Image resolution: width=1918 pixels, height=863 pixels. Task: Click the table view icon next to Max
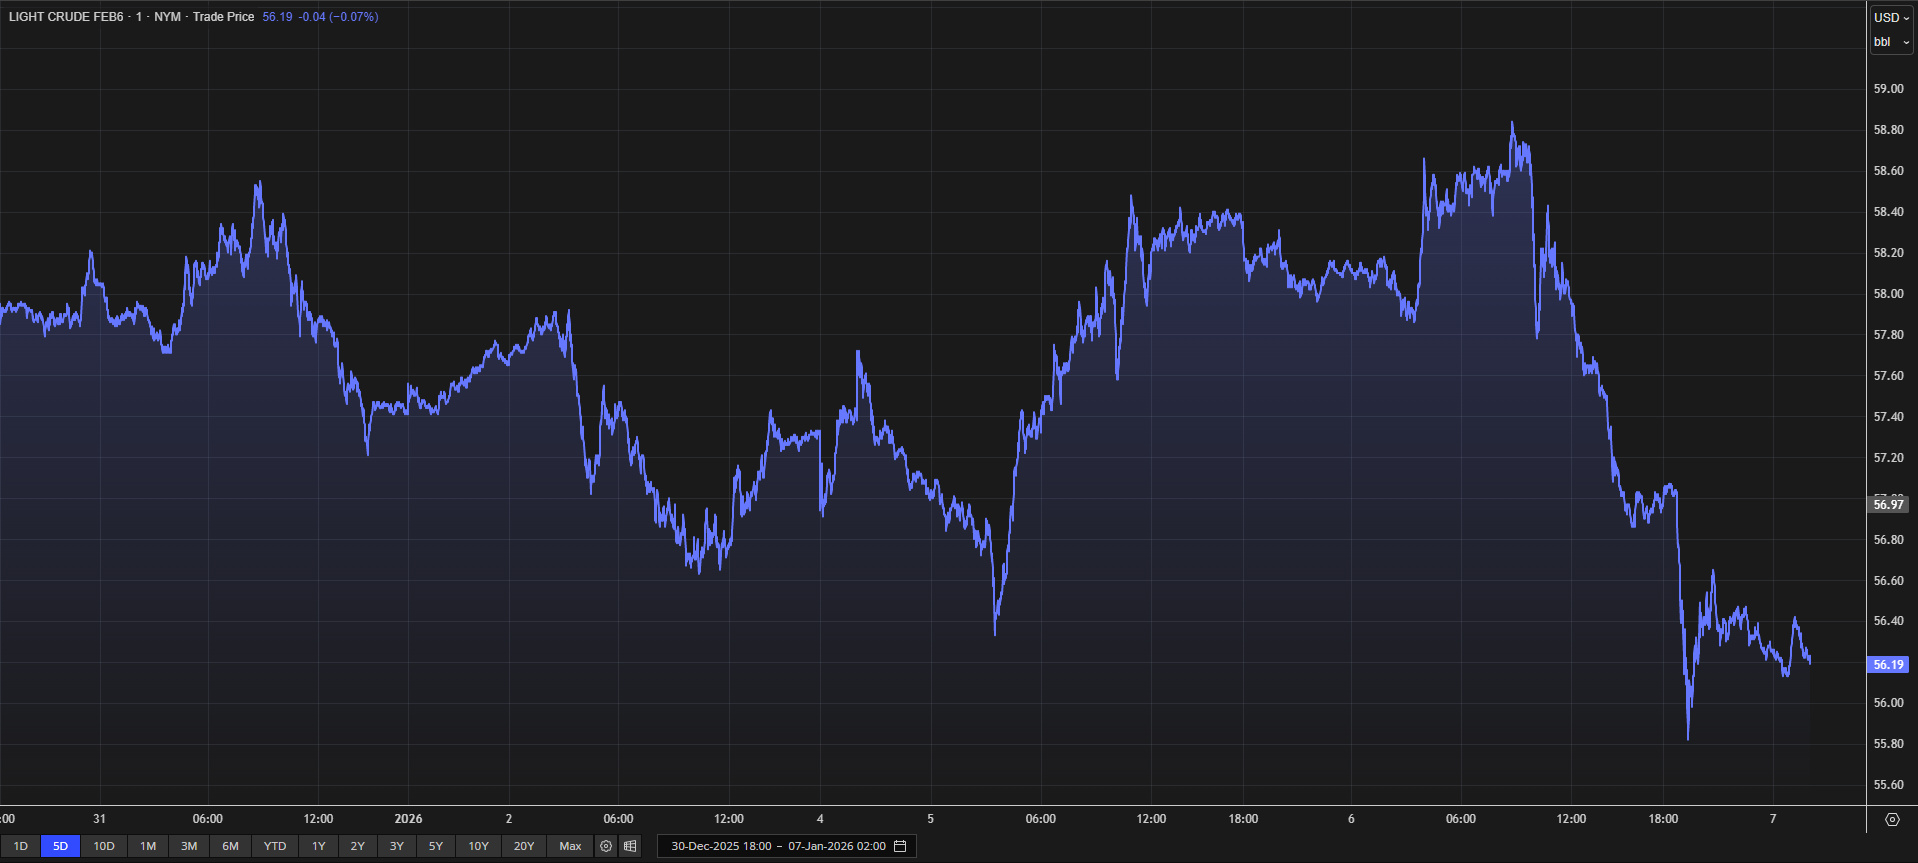click(630, 846)
